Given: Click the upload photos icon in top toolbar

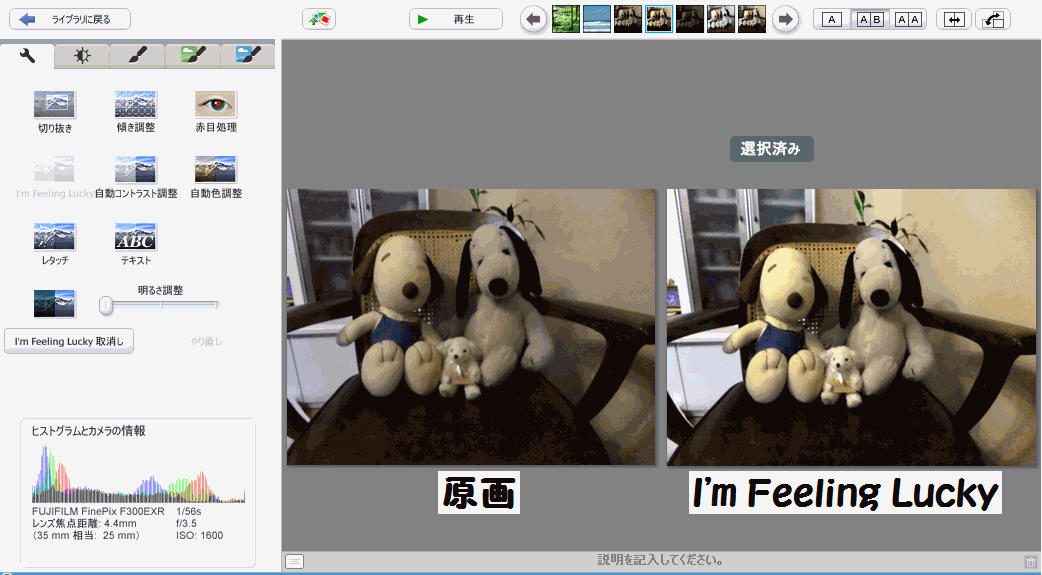Looking at the screenshot, I should (x=319, y=19).
